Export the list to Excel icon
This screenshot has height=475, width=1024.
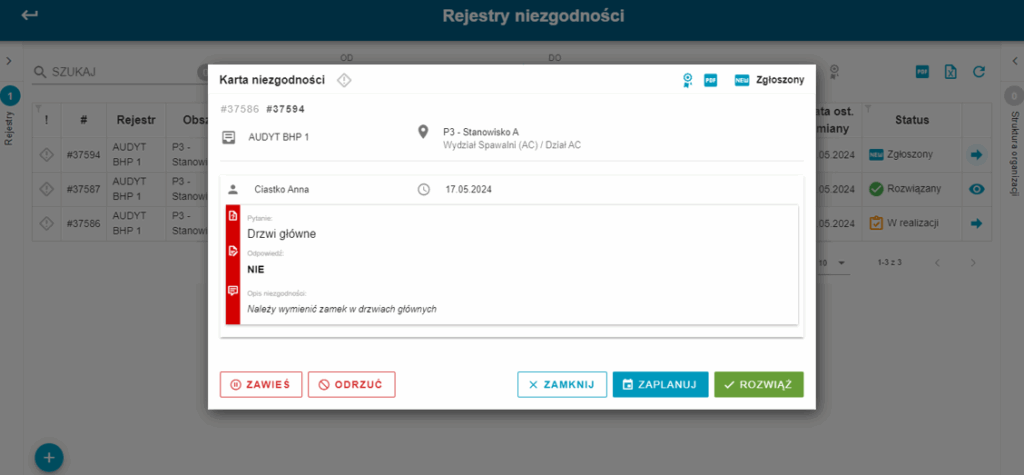(951, 72)
